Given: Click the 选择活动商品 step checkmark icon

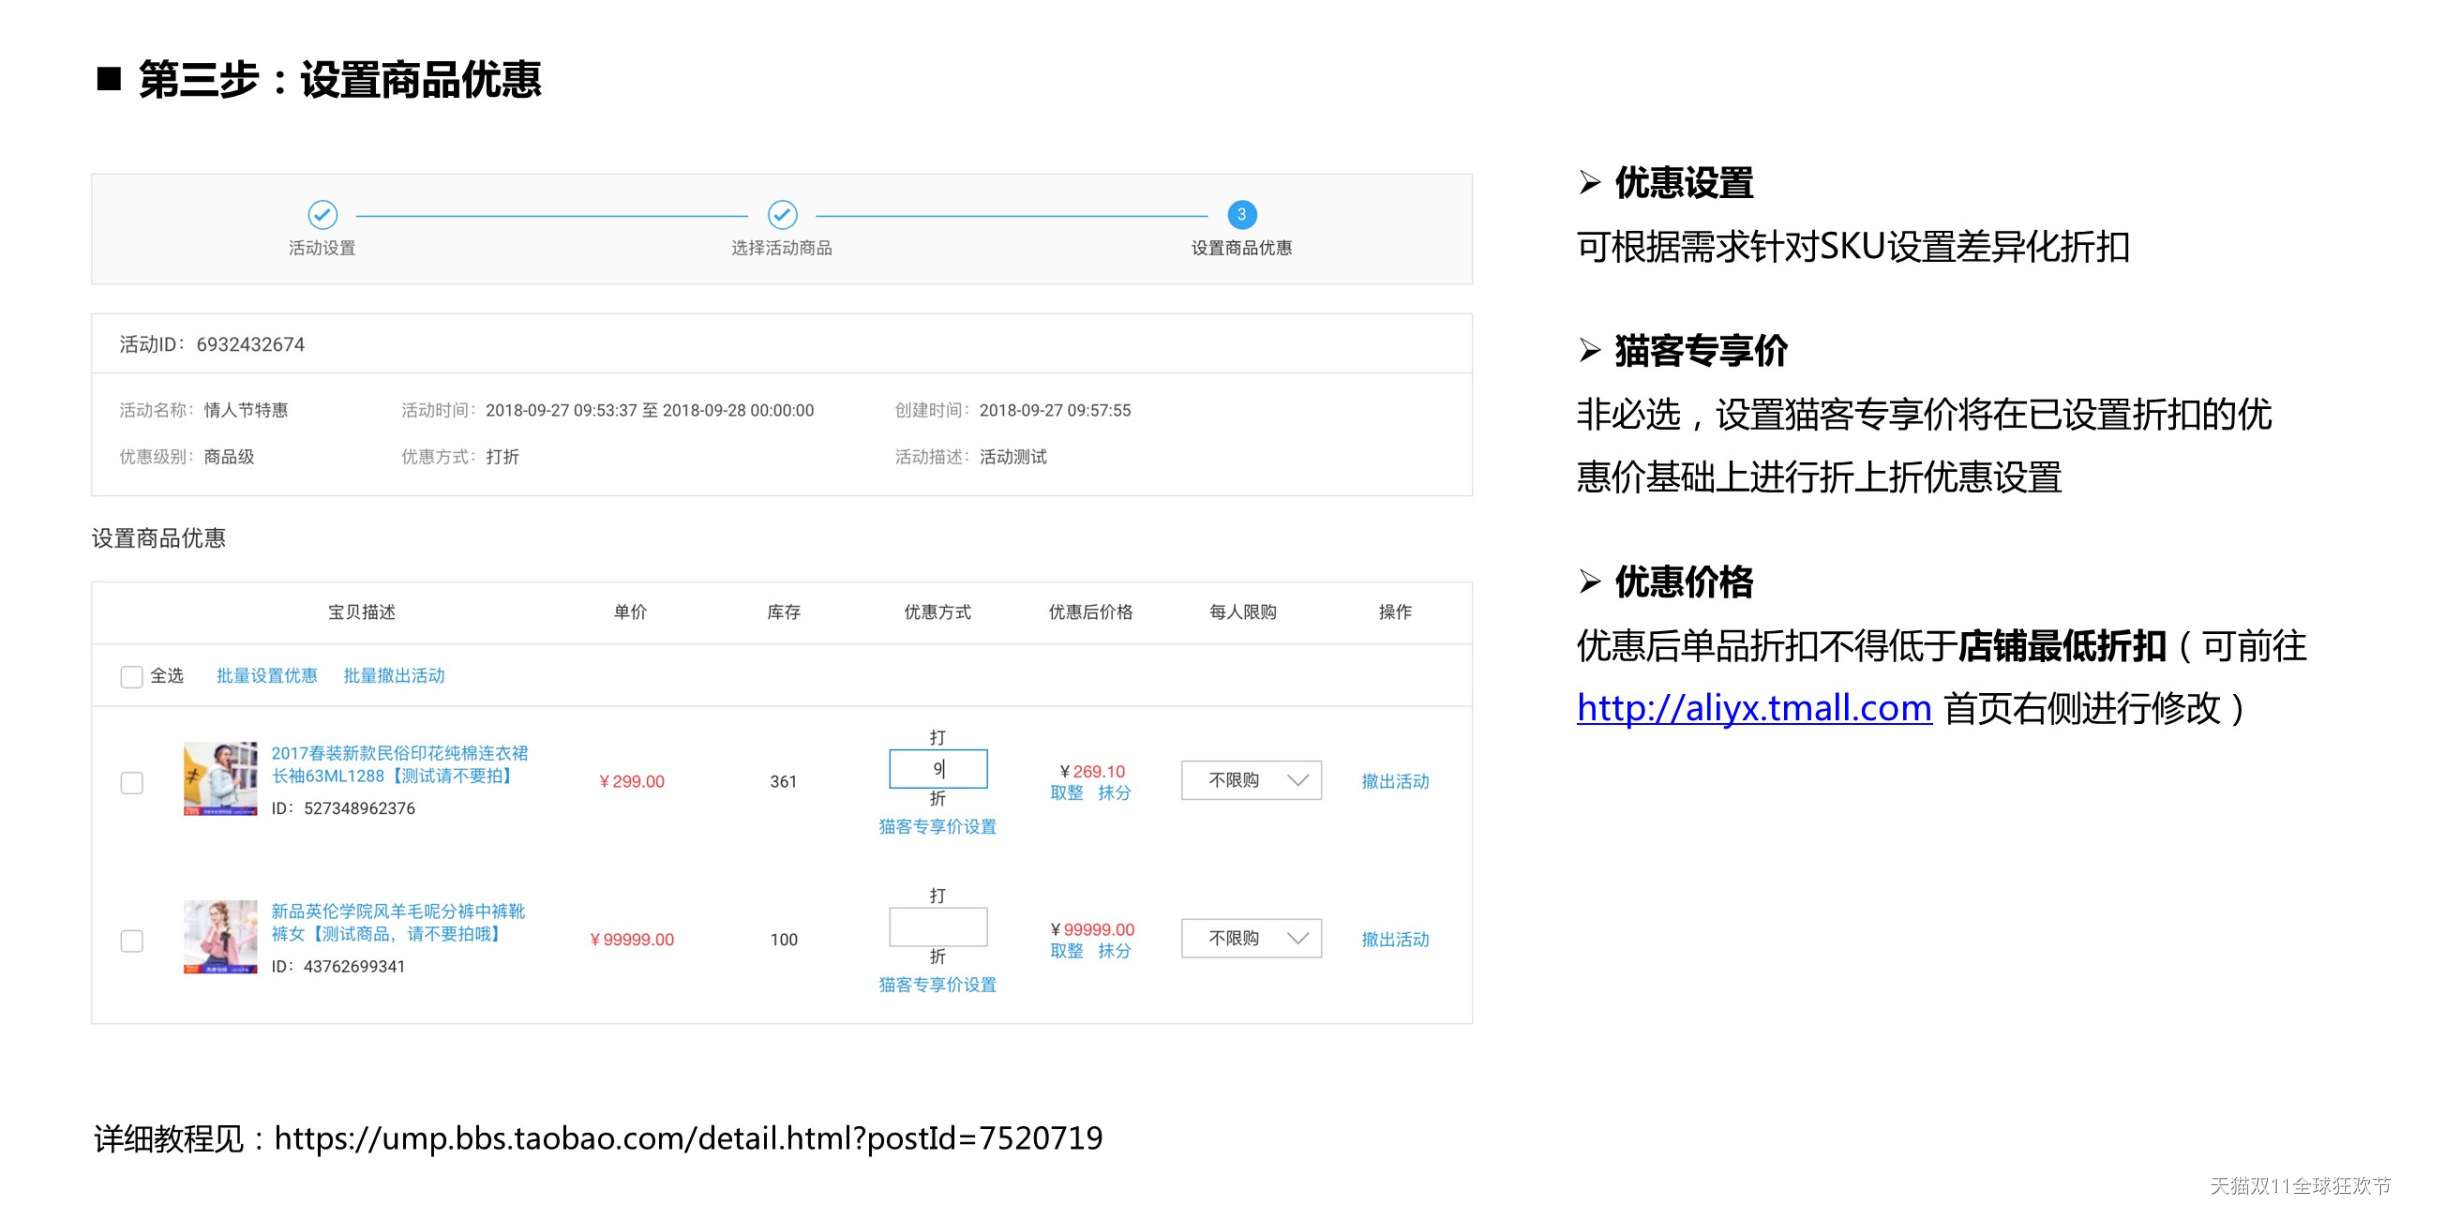Looking at the screenshot, I should (x=782, y=214).
